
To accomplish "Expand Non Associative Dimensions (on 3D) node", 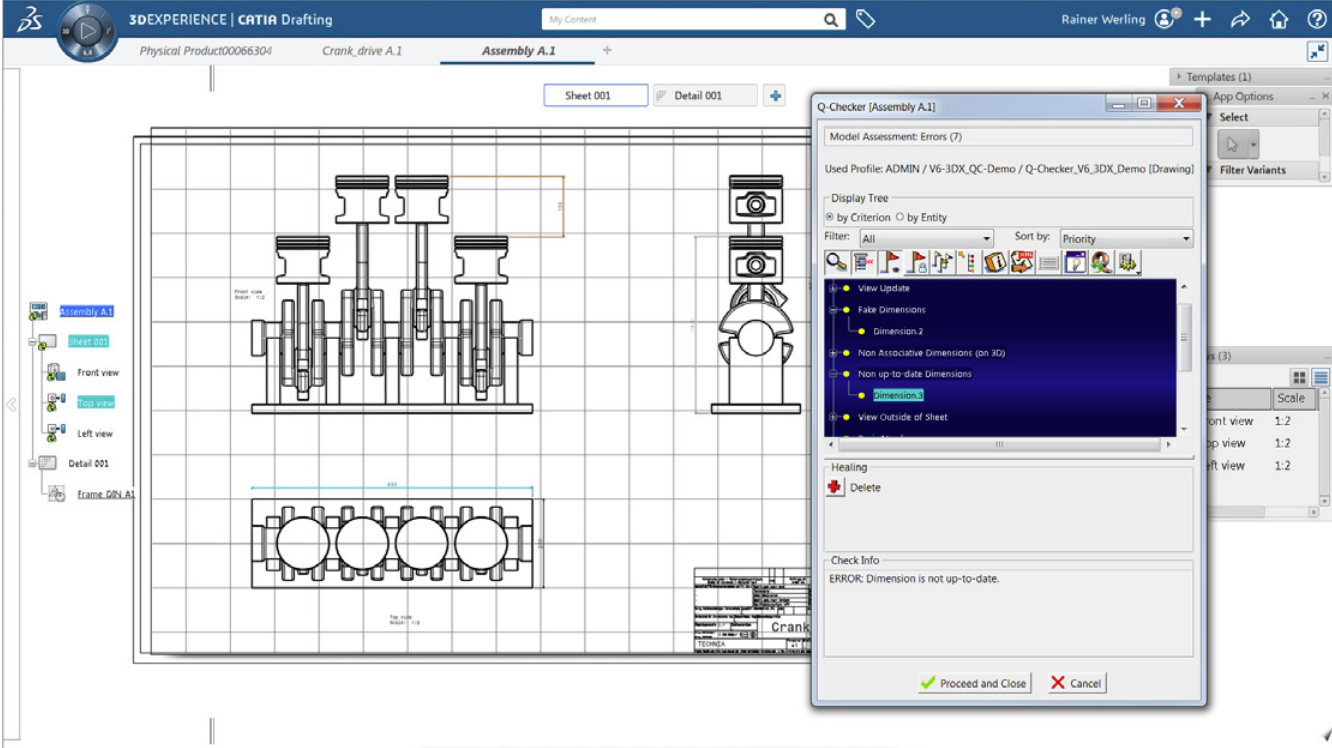I will (833, 353).
